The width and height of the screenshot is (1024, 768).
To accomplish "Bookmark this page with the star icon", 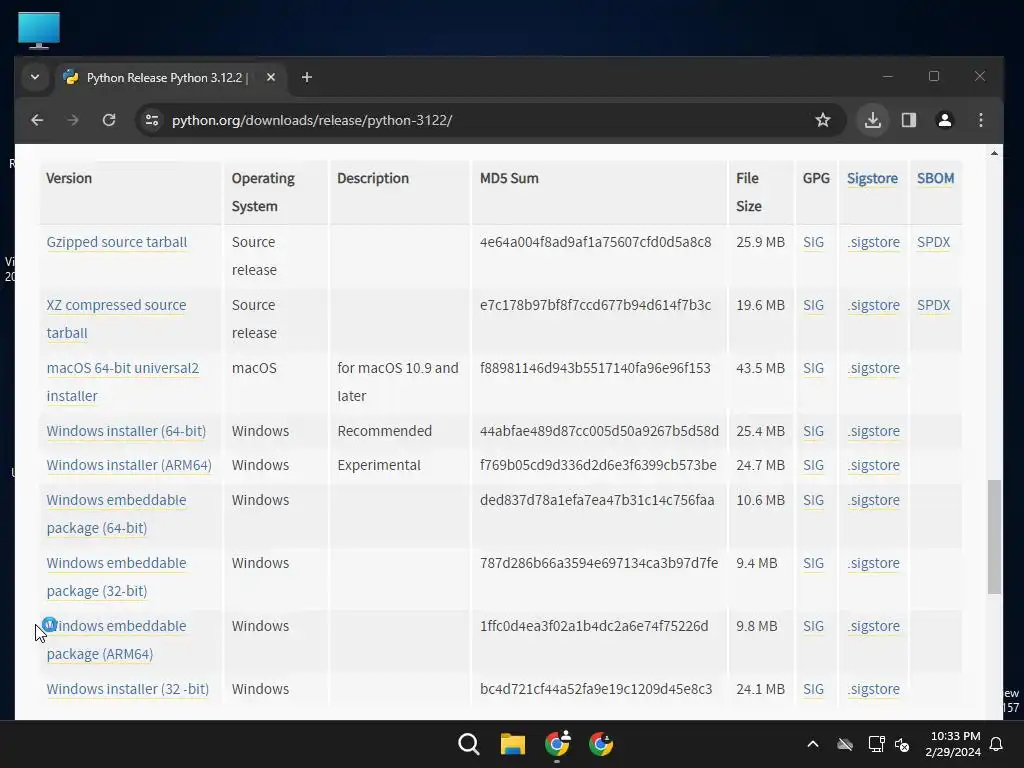I will (x=823, y=120).
